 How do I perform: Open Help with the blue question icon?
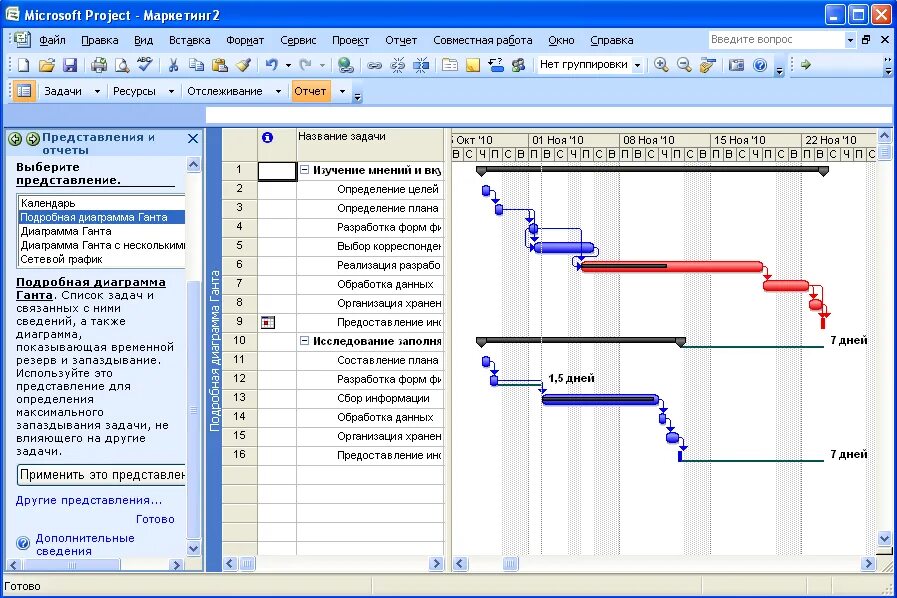click(x=760, y=65)
